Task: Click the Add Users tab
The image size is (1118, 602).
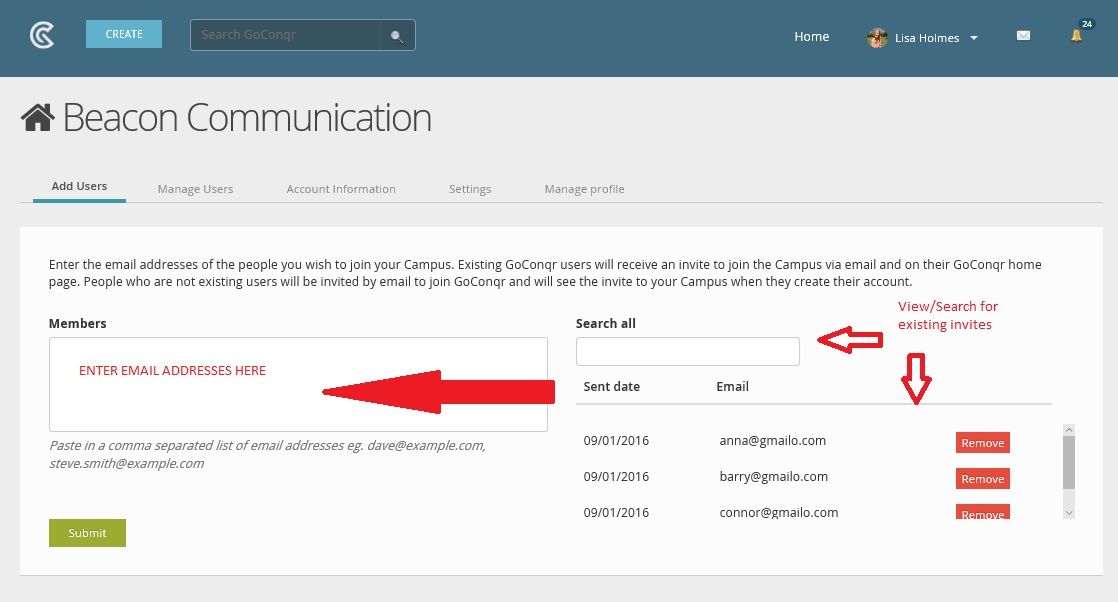Action: (79, 186)
